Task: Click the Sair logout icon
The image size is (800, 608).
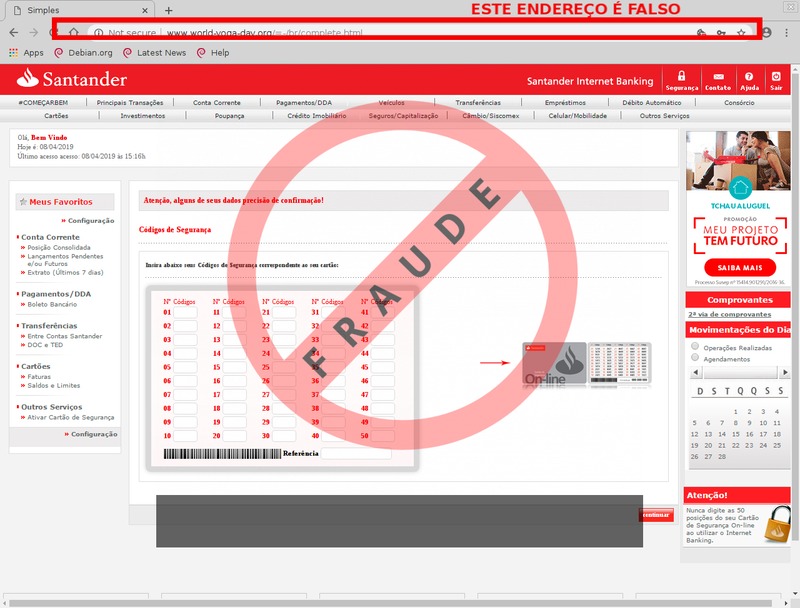Action: point(776,79)
